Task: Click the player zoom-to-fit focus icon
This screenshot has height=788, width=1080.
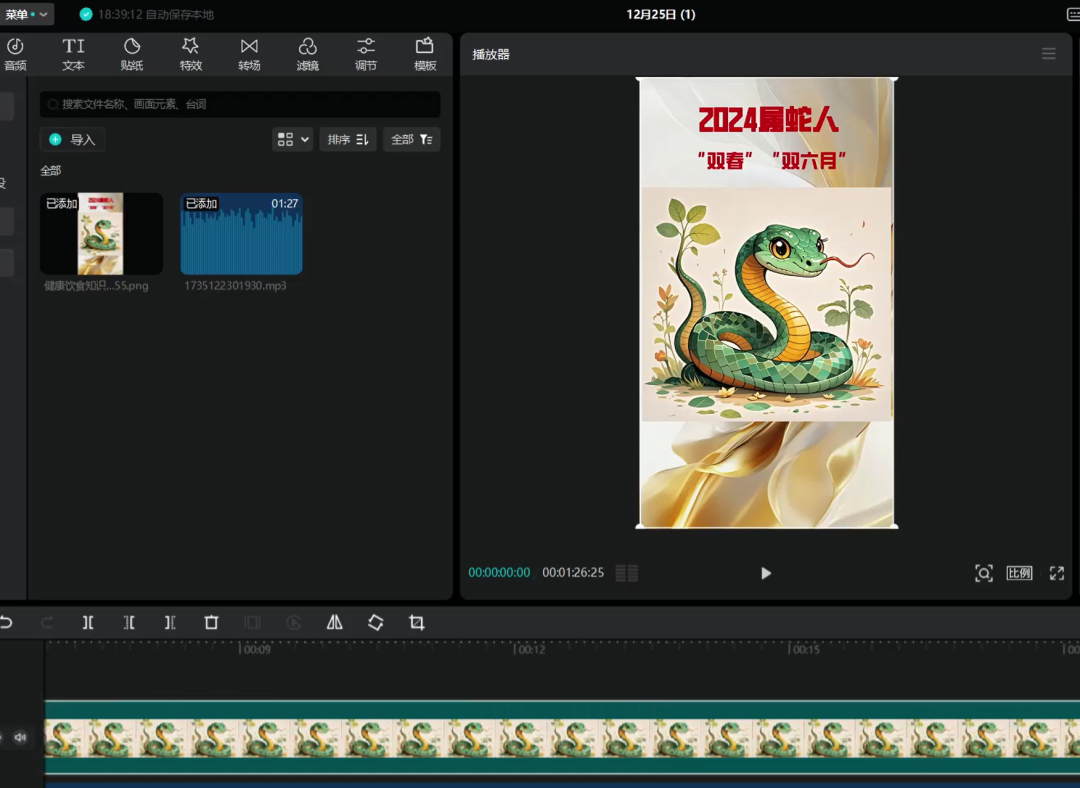Action: 984,573
